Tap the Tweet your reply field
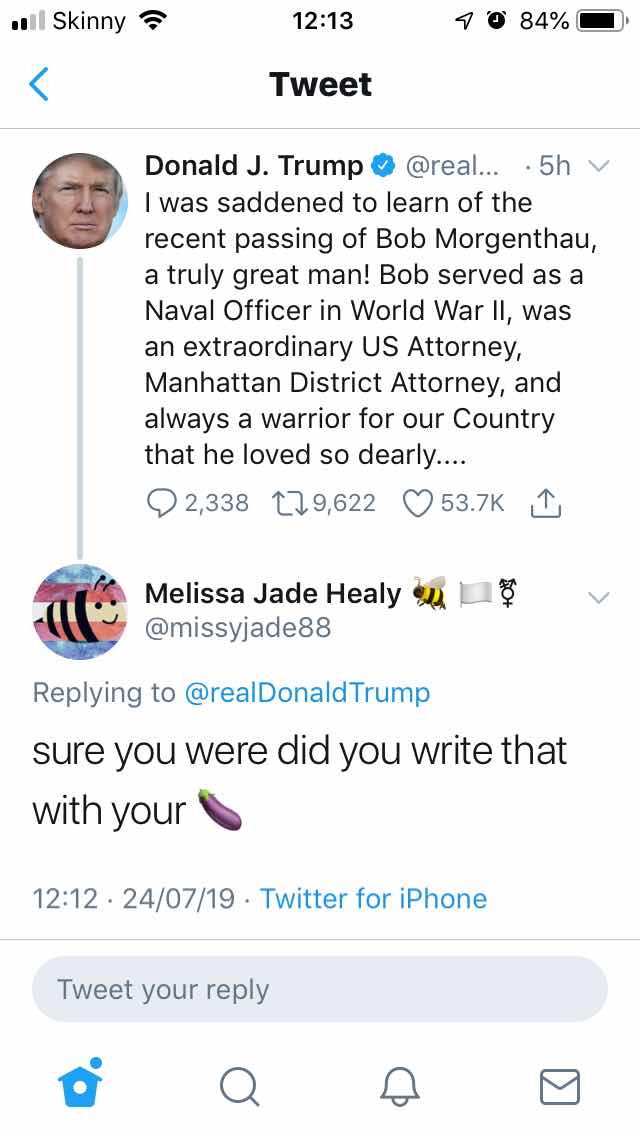Viewport: 640px width, 1136px height. pyautogui.click(x=320, y=989)
